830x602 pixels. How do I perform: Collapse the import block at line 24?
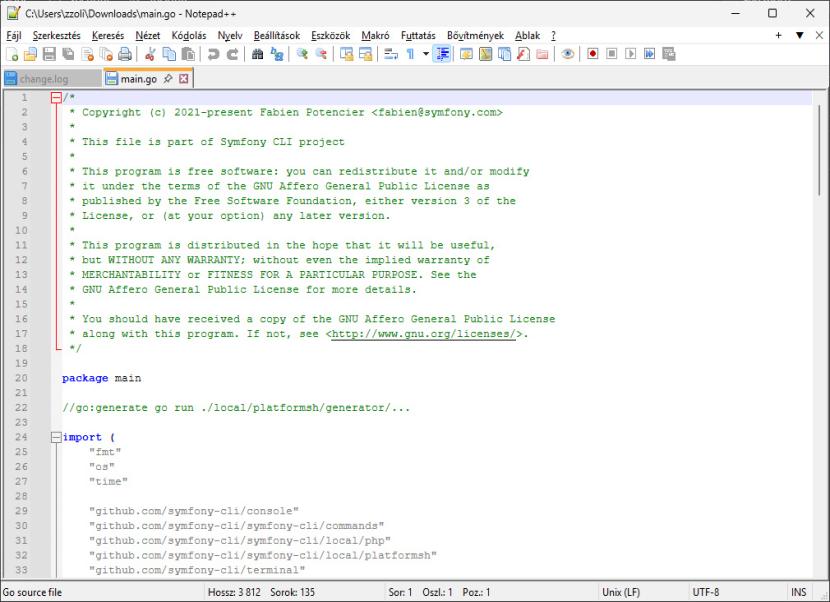coord(55,437)
